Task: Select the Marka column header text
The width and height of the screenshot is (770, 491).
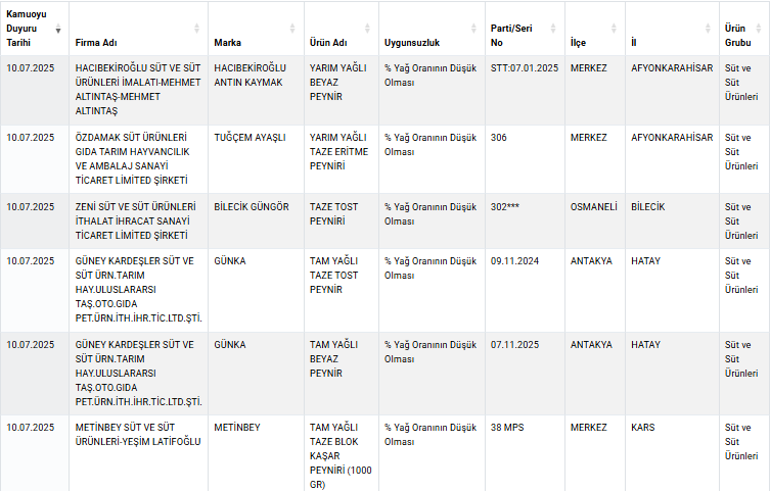Action: 227,43
